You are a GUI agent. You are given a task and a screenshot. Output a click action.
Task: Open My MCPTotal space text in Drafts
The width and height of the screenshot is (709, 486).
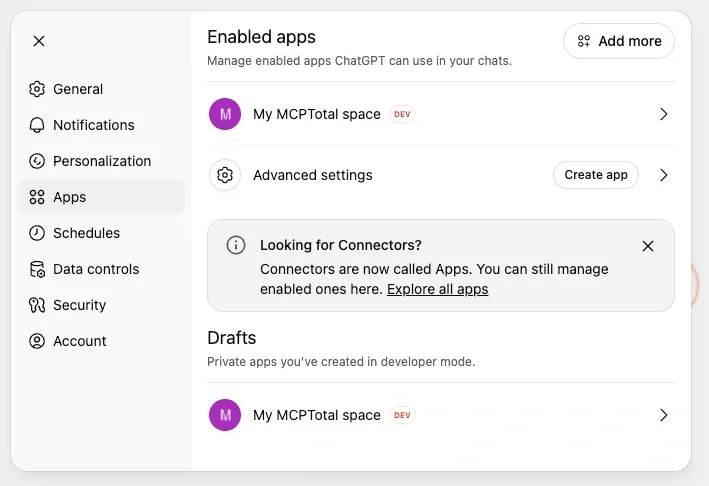coord(317,415)
